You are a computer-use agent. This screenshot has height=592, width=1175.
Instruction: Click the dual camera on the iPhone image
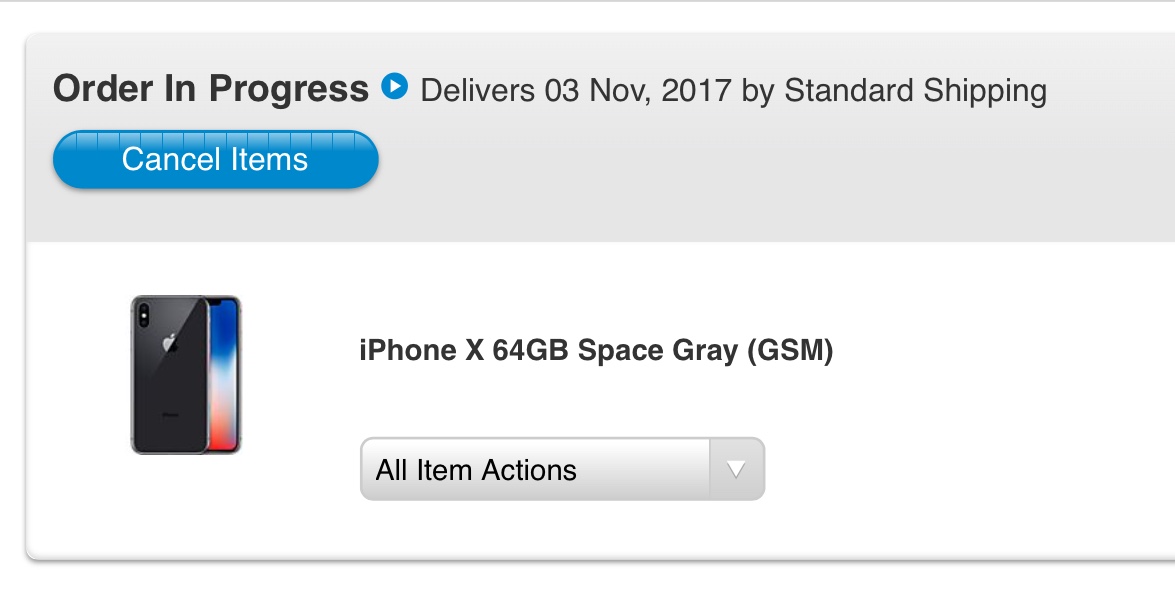[x=143, y=315]
